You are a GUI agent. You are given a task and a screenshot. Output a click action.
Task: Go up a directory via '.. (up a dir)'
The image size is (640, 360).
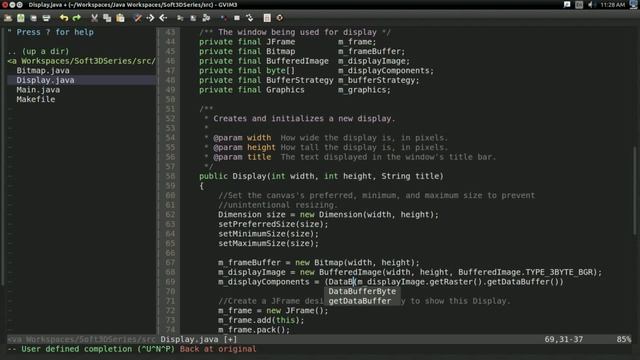(38, 51)
